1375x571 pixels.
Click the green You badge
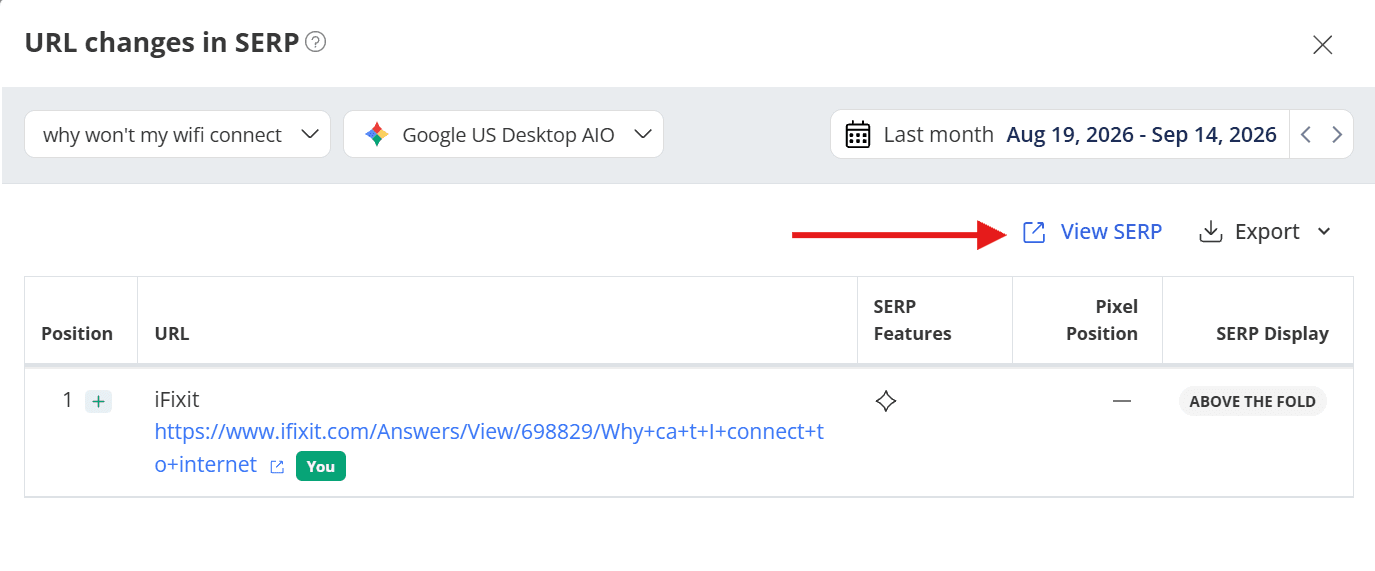(x=321, y=466)
